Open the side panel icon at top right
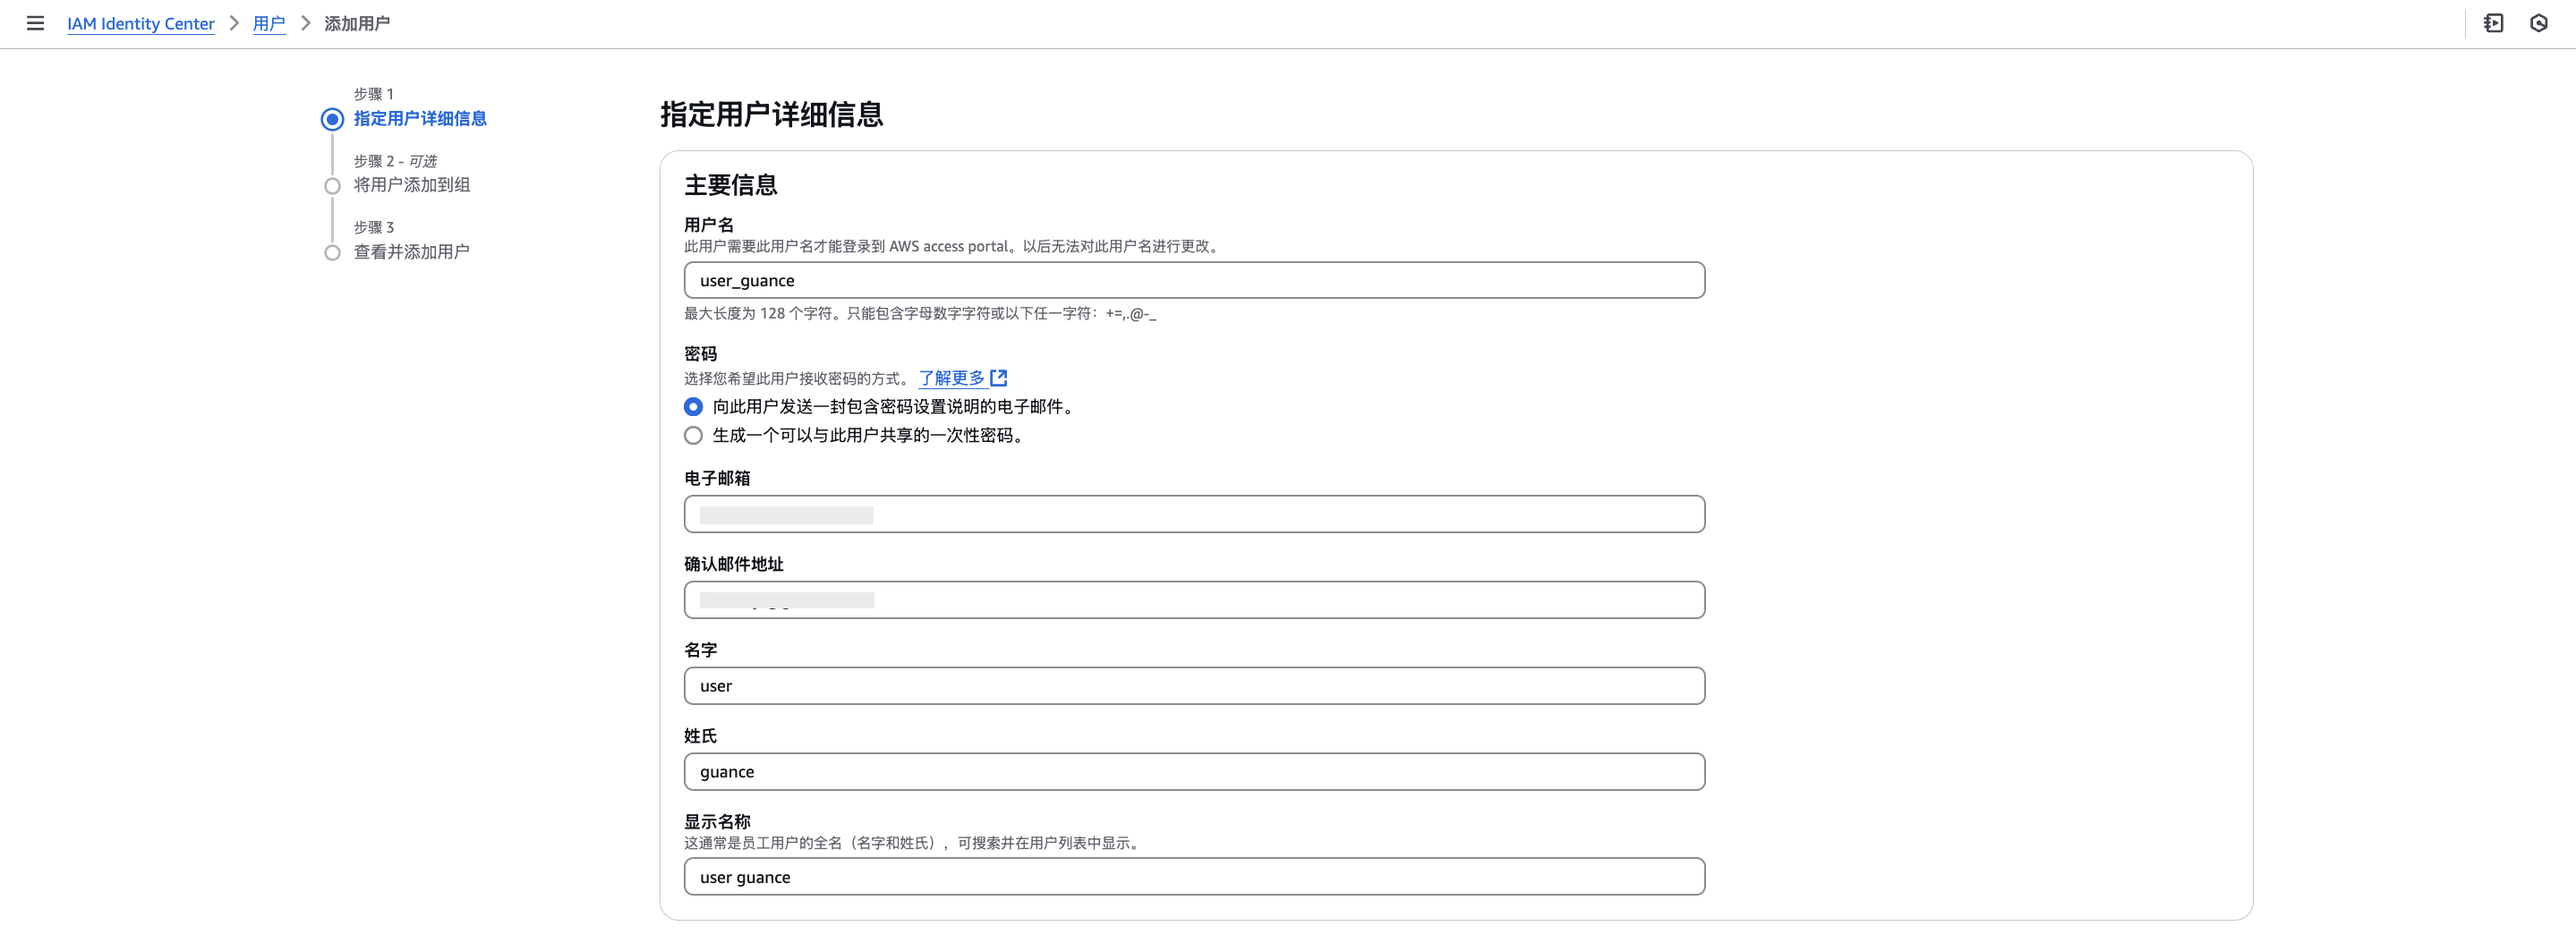The image size is (2576, 943). [x=2493, y=23]
